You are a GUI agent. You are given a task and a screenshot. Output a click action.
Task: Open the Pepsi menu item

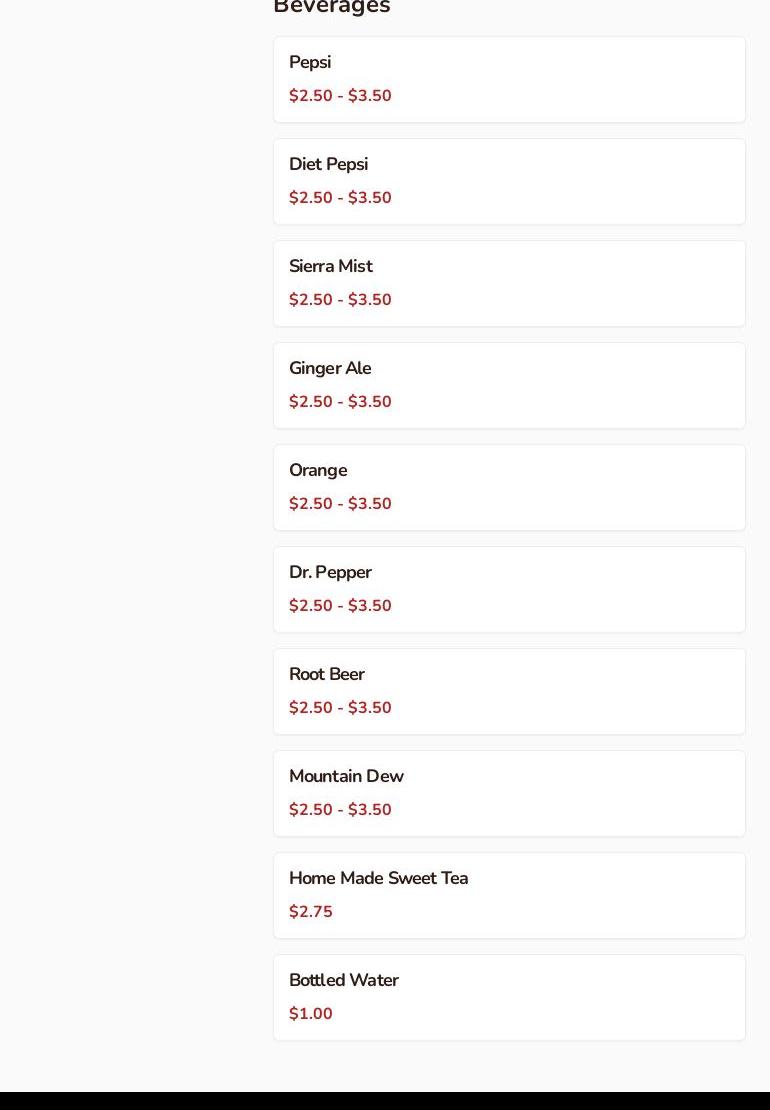tap(310, 62)
